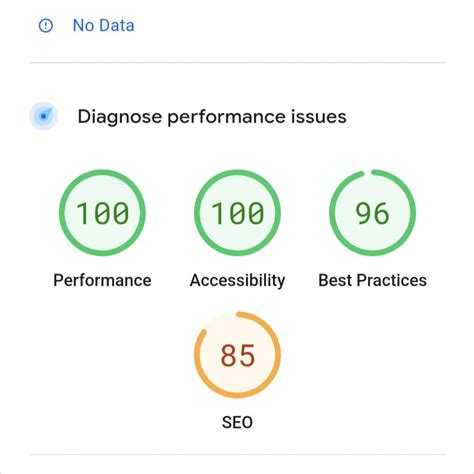Select the No Data link text
The width and height of the screenshot is (474, 474).
pyautogui.click(x=104, y=25)
